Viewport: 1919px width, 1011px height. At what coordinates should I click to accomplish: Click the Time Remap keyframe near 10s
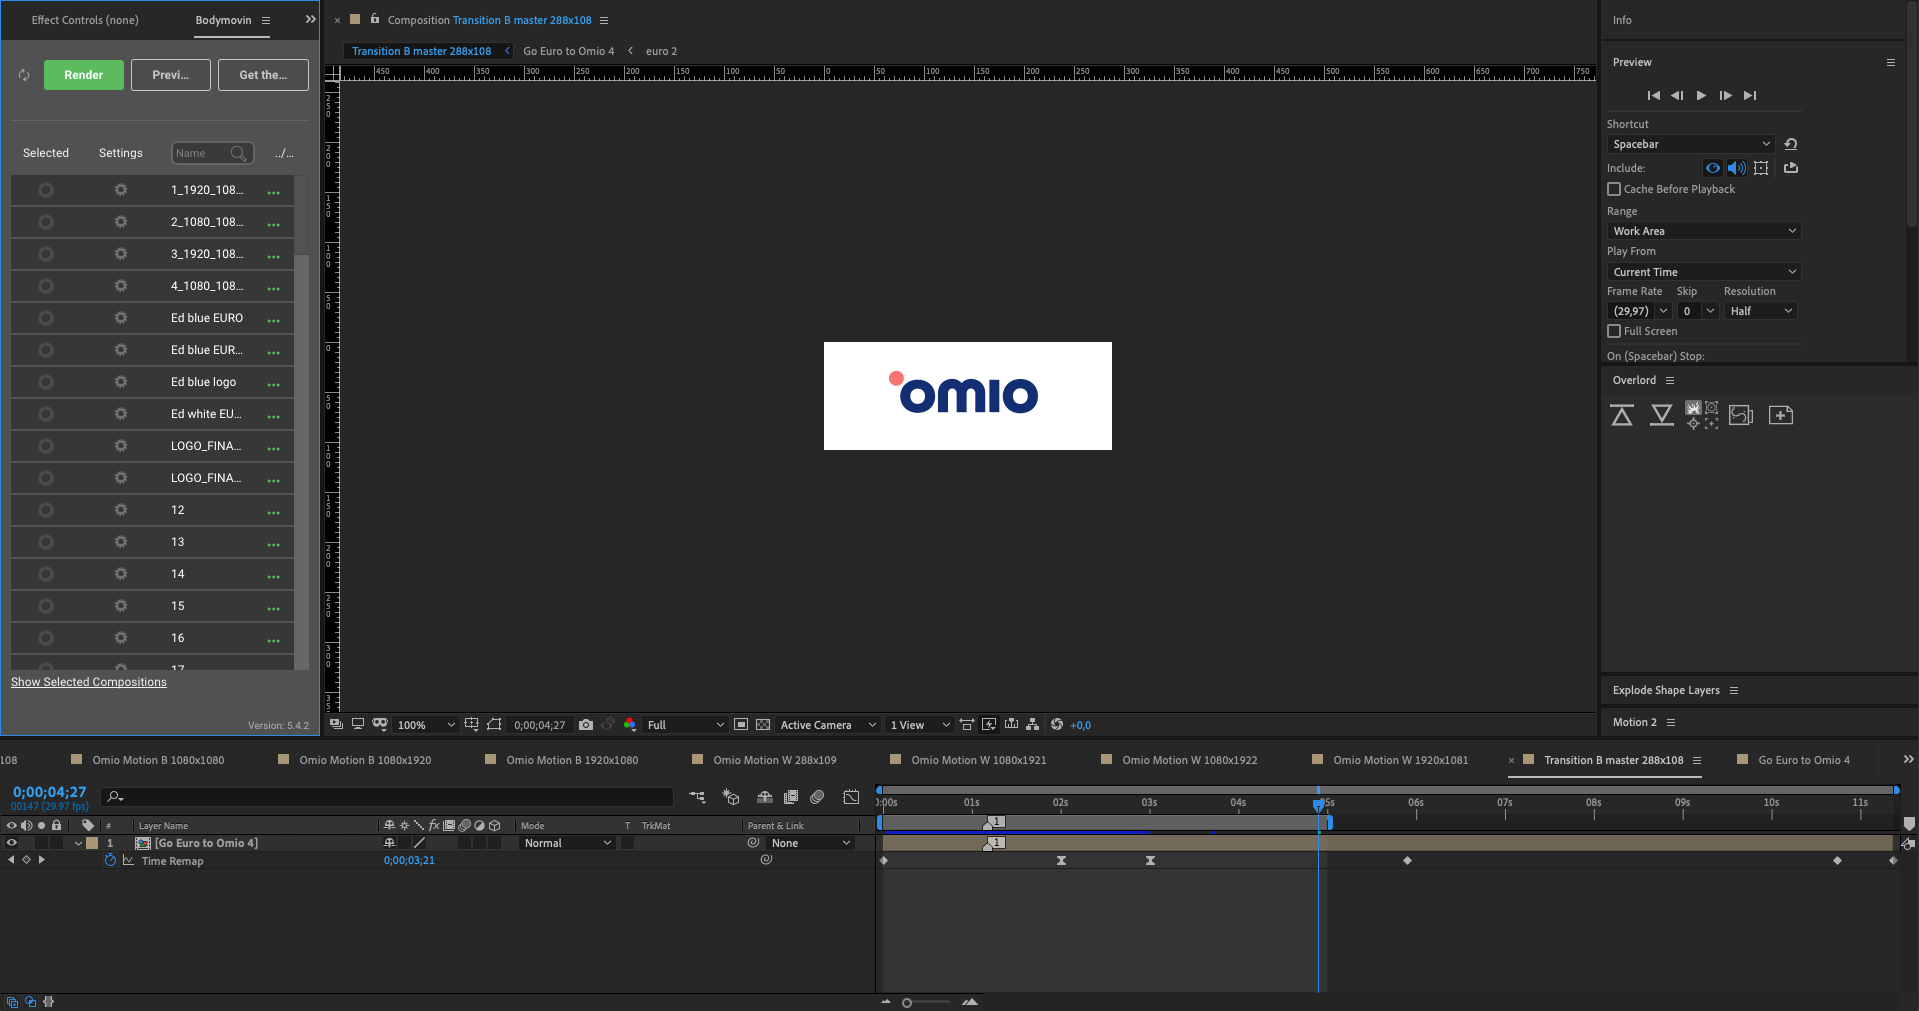click(x=1837, y=860)
